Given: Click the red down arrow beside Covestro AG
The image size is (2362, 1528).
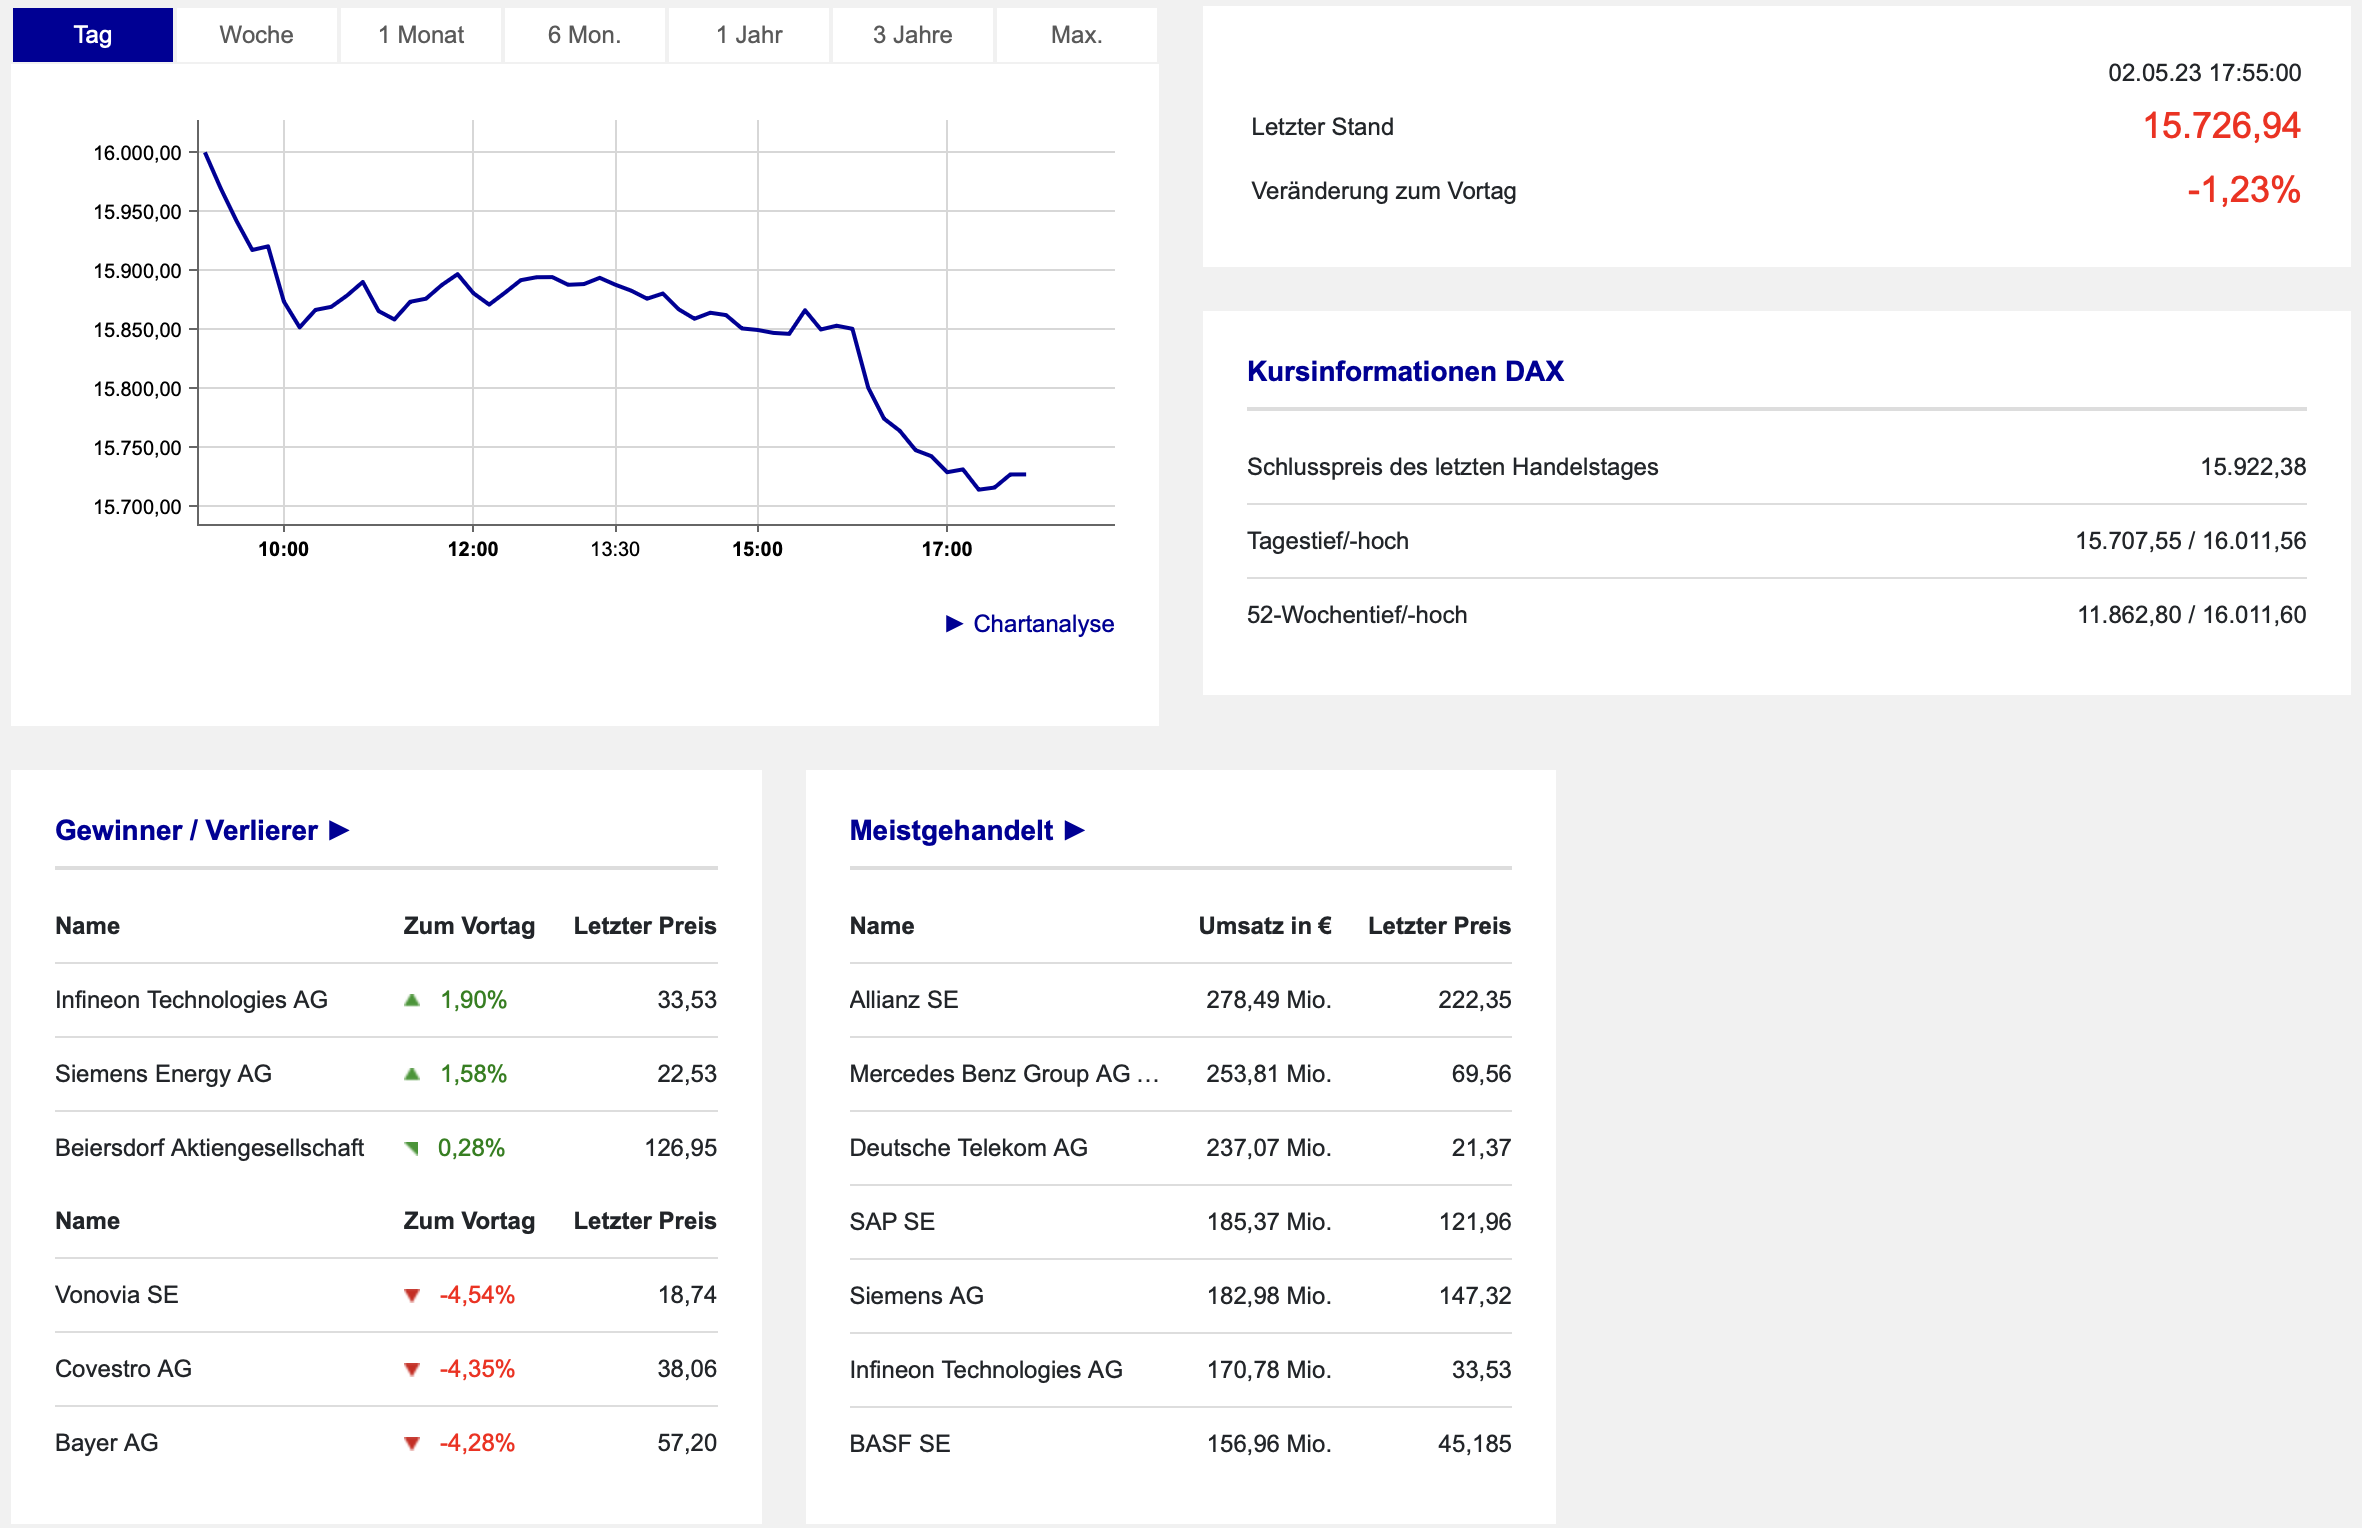Looking at the screenshot, I should click(x=412, y=1370).
